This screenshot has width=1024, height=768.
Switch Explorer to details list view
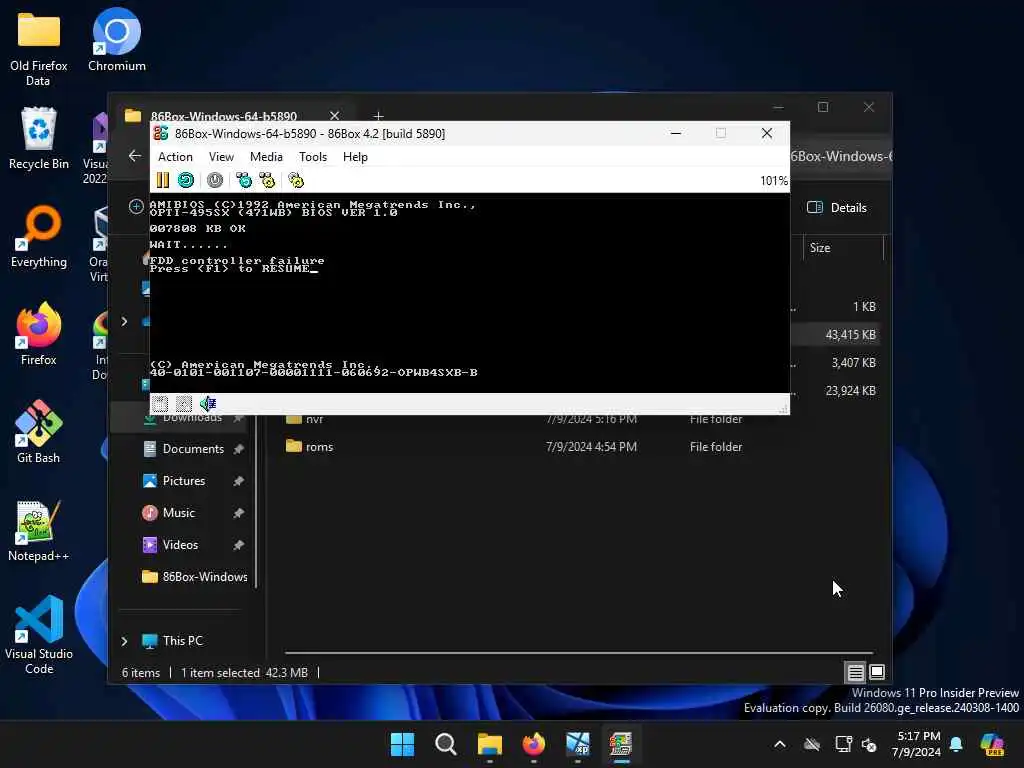point(856,672)
